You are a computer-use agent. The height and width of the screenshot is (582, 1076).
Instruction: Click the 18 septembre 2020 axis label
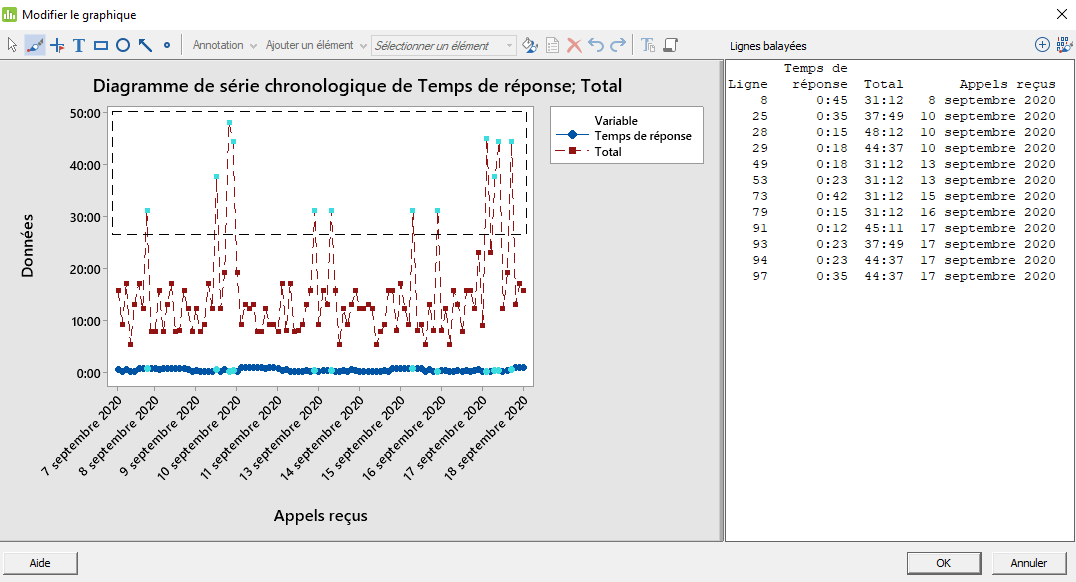click(x=488, y=439)
